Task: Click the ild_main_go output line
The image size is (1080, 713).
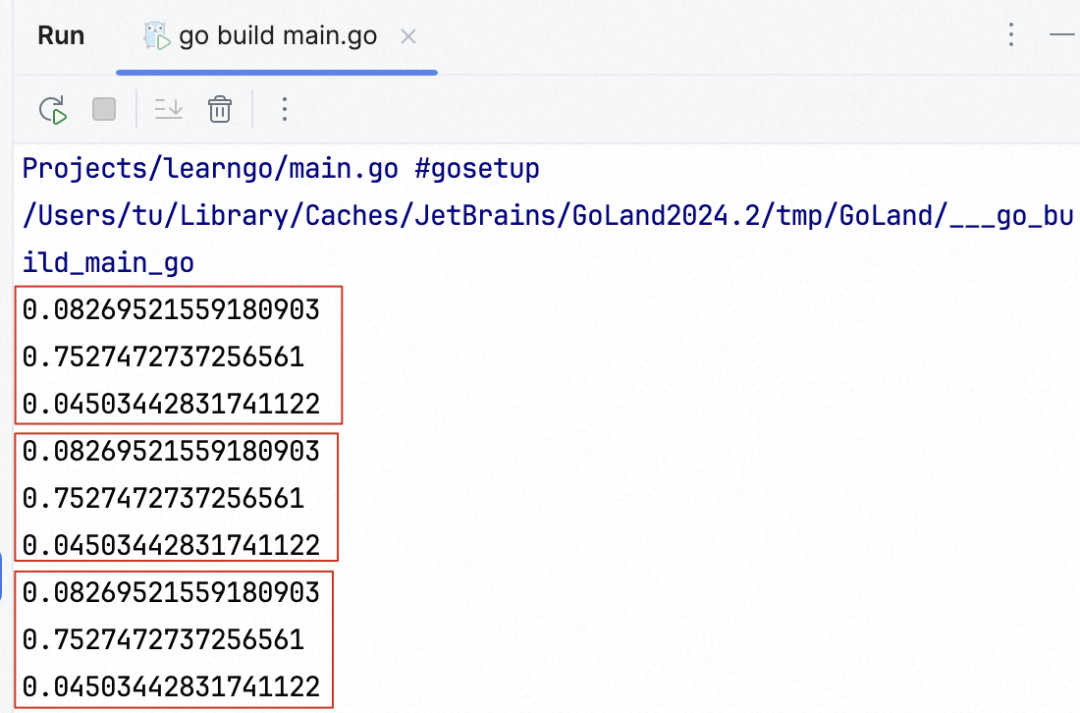Action: [108, 262]
